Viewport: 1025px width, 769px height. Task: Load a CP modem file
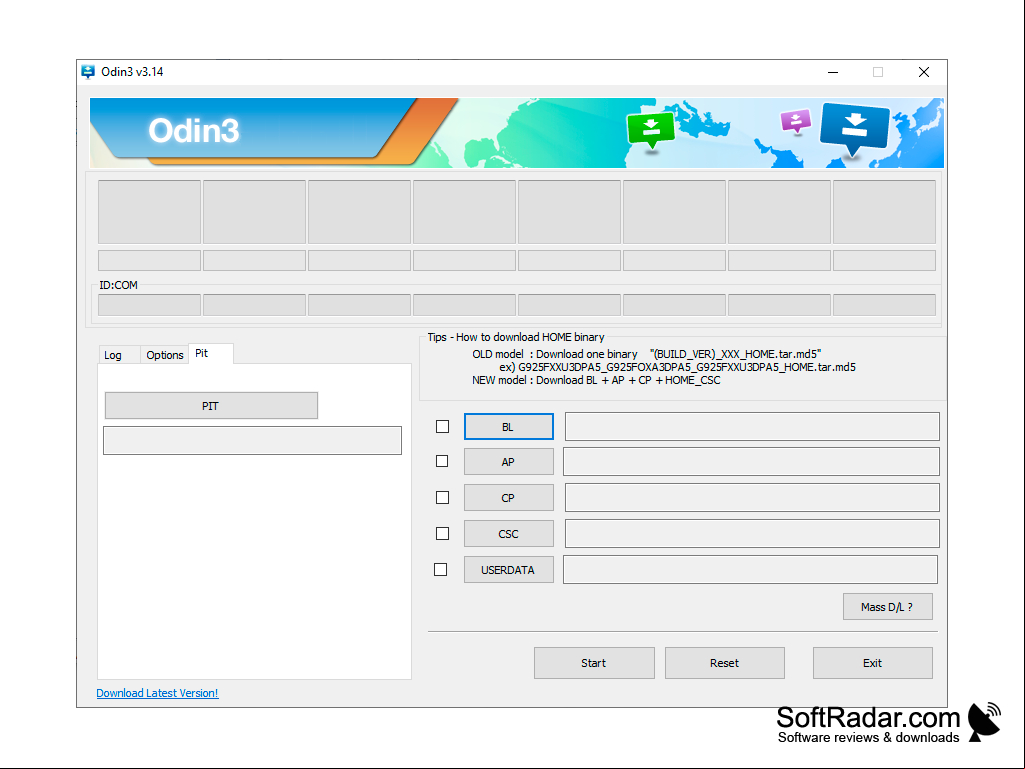tap(509, 498)
